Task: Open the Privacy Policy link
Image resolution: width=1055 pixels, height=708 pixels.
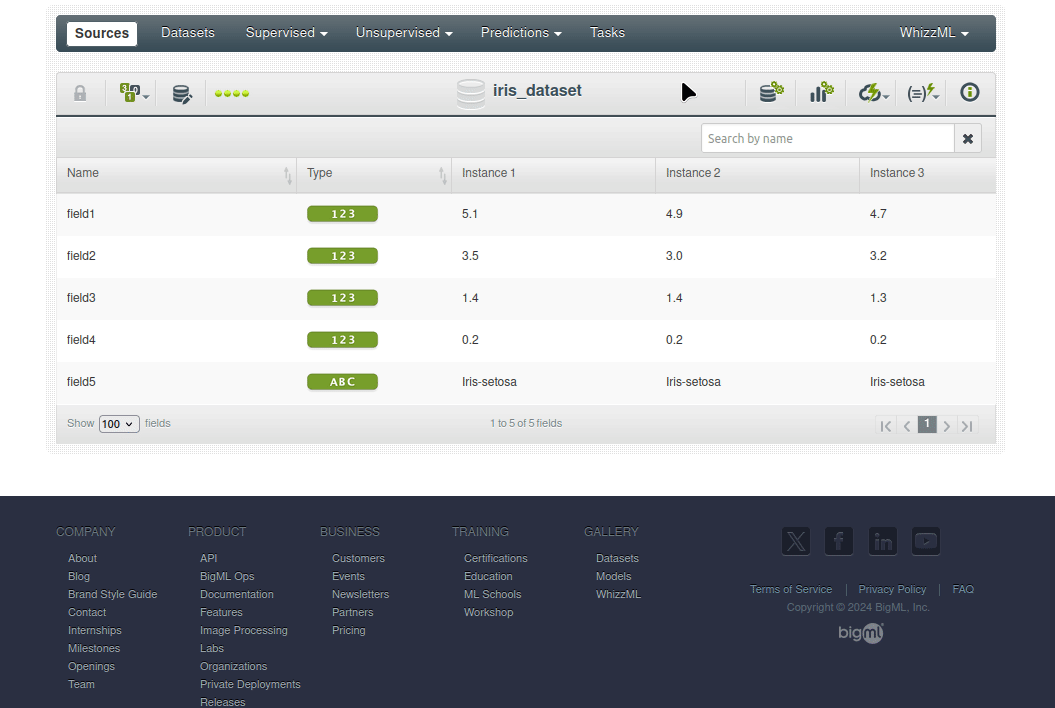Action: coord(892,590)
